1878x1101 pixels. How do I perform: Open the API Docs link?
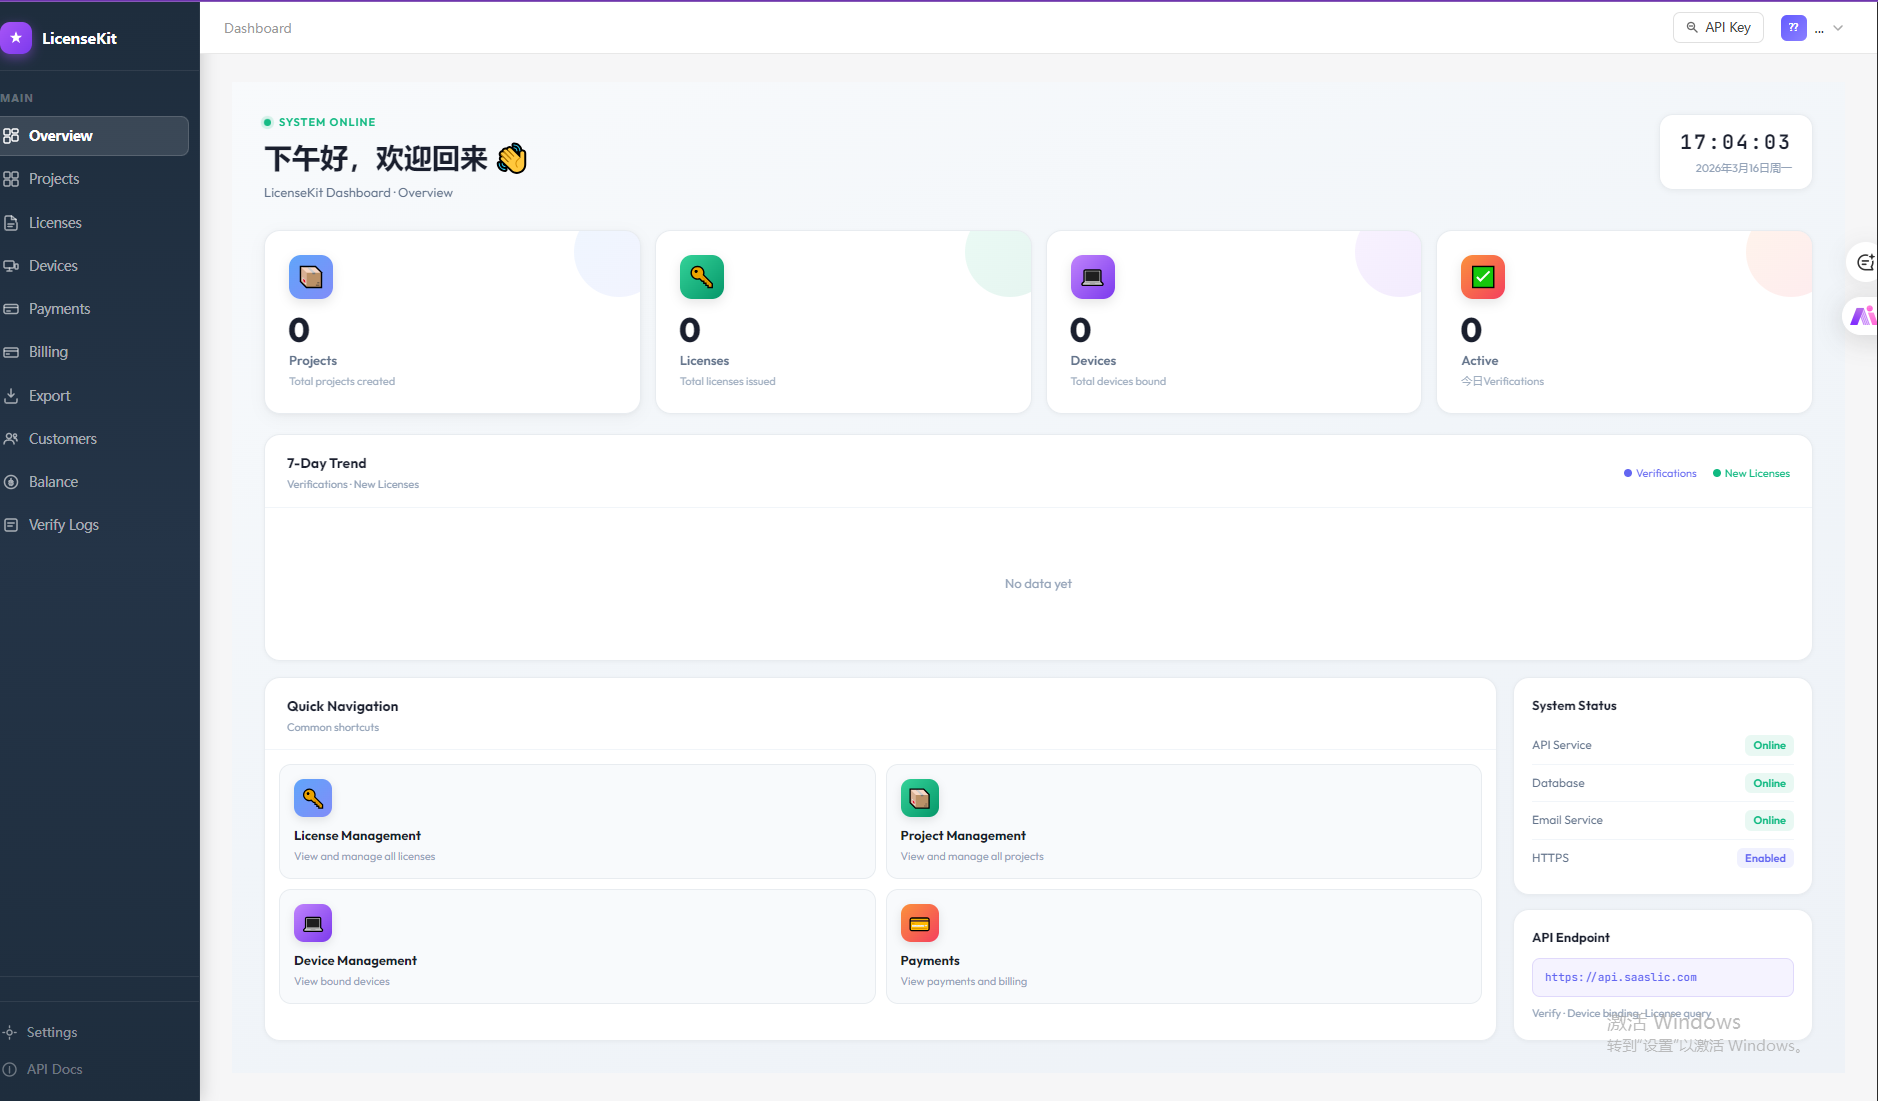click(54, 1068)
